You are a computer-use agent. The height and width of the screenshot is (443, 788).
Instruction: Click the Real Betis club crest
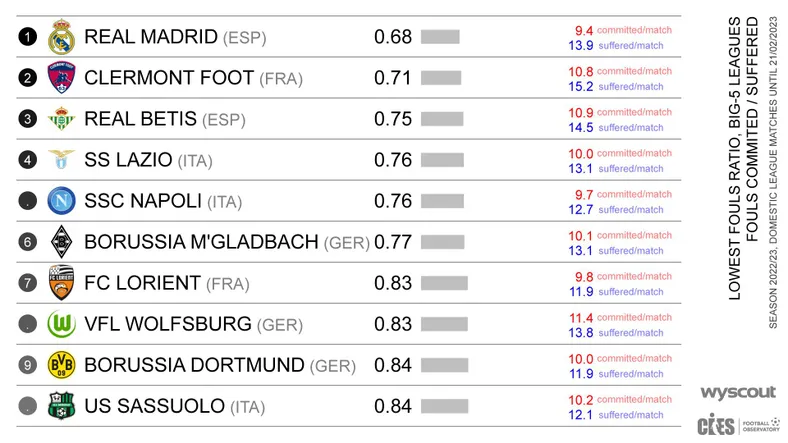(x=61, y=119)
